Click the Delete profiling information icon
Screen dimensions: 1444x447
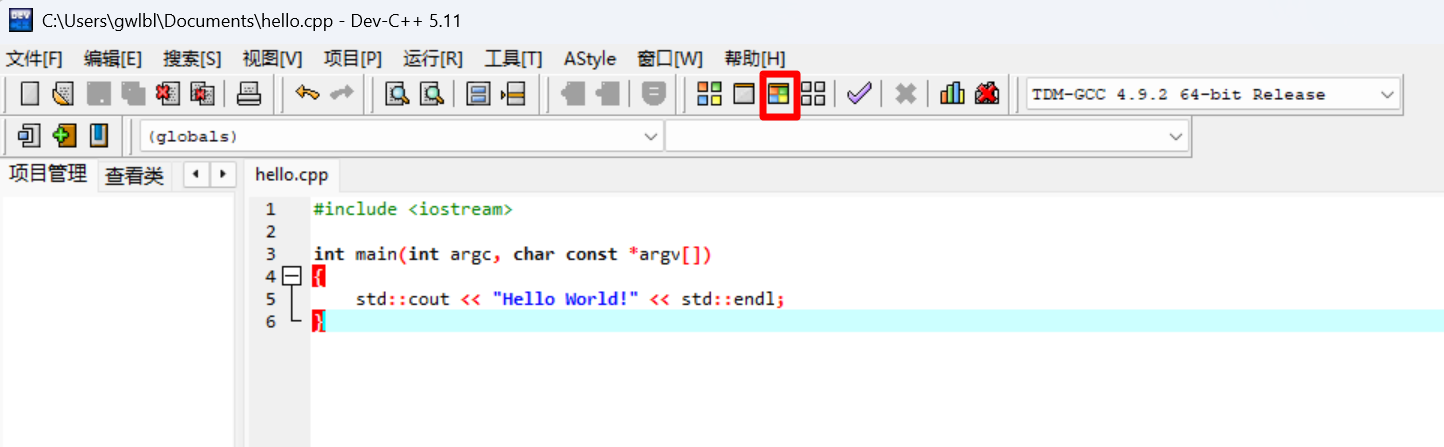click(x=987, y=94)
